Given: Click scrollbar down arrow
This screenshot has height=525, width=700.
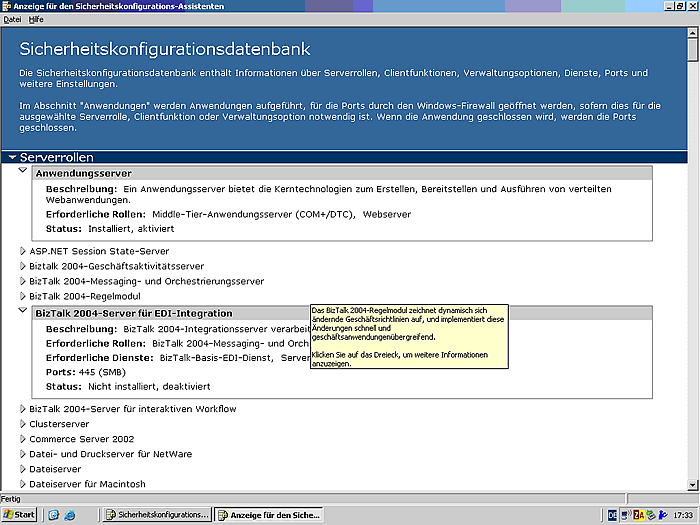Looking at the screenshot, I should pos(692,485).
